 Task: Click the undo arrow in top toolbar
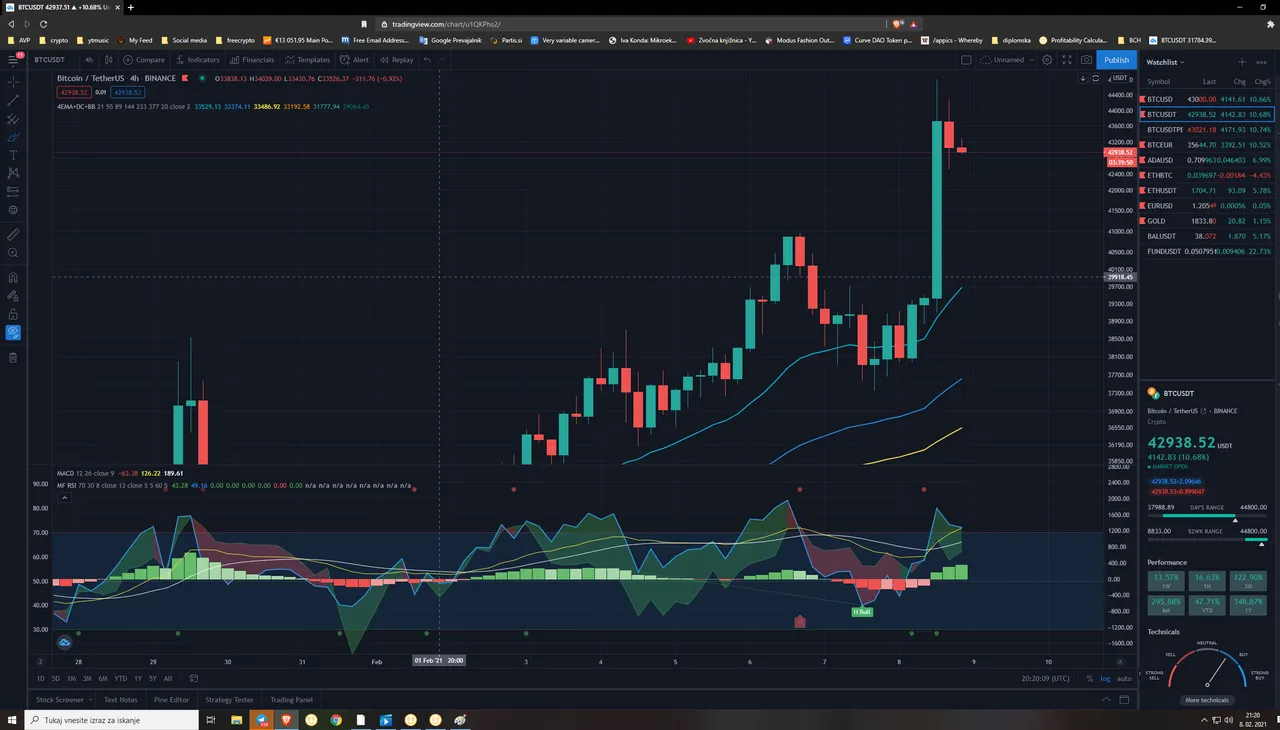(x=427, y=60)
